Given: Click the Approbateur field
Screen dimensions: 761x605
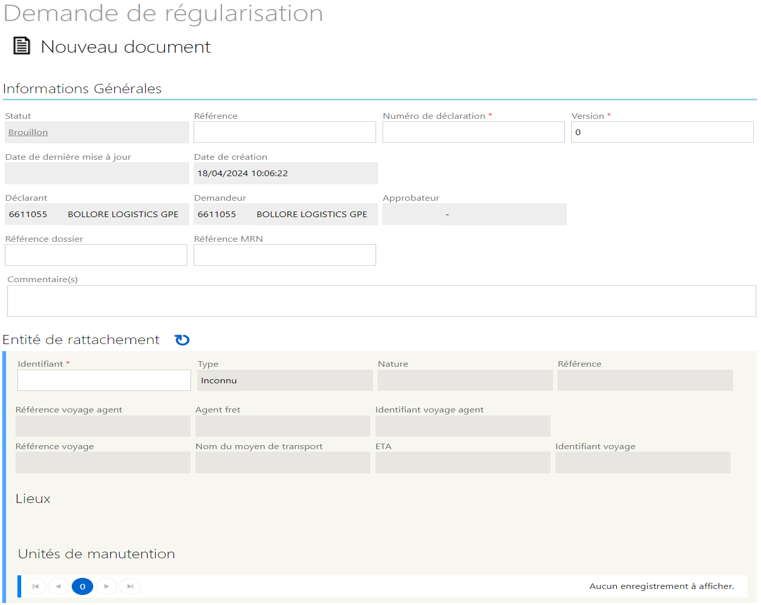Looking at the screenshot, I should 474,214.
